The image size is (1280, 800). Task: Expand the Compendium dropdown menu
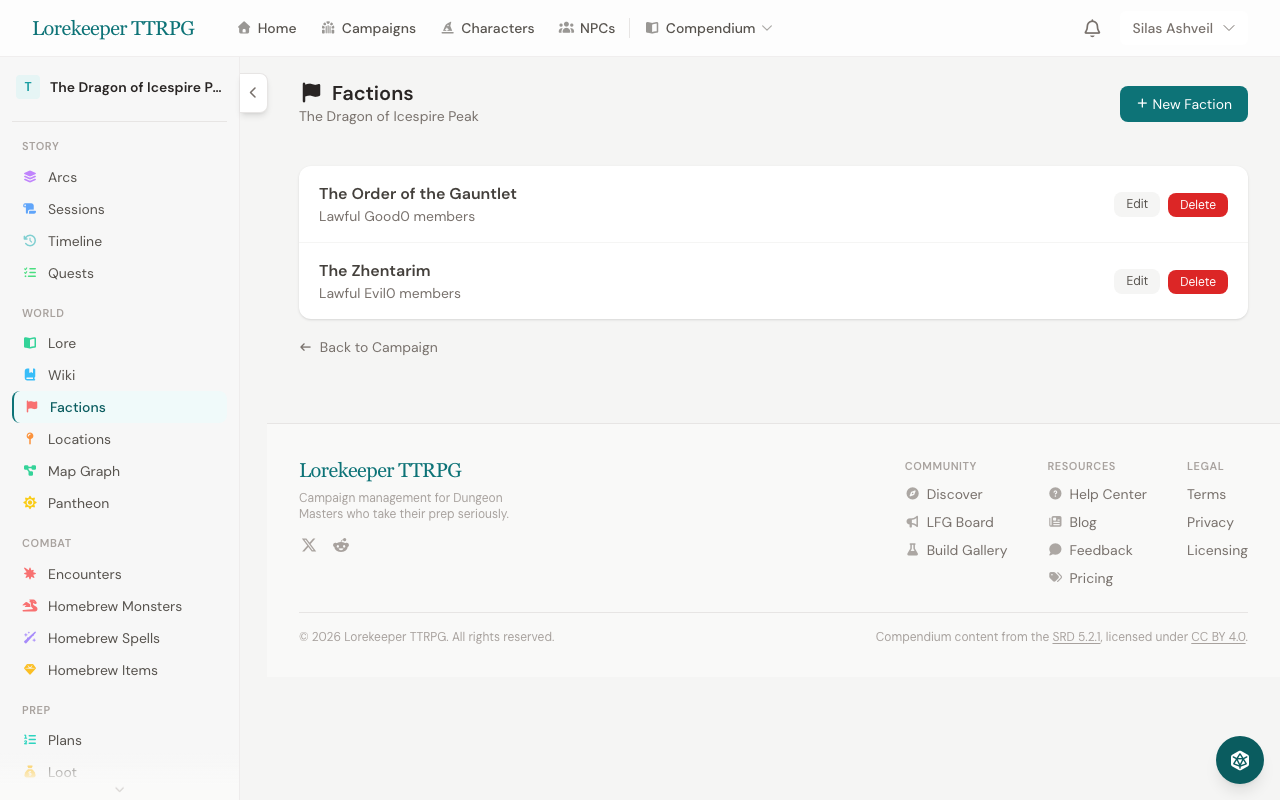point(709,28)
